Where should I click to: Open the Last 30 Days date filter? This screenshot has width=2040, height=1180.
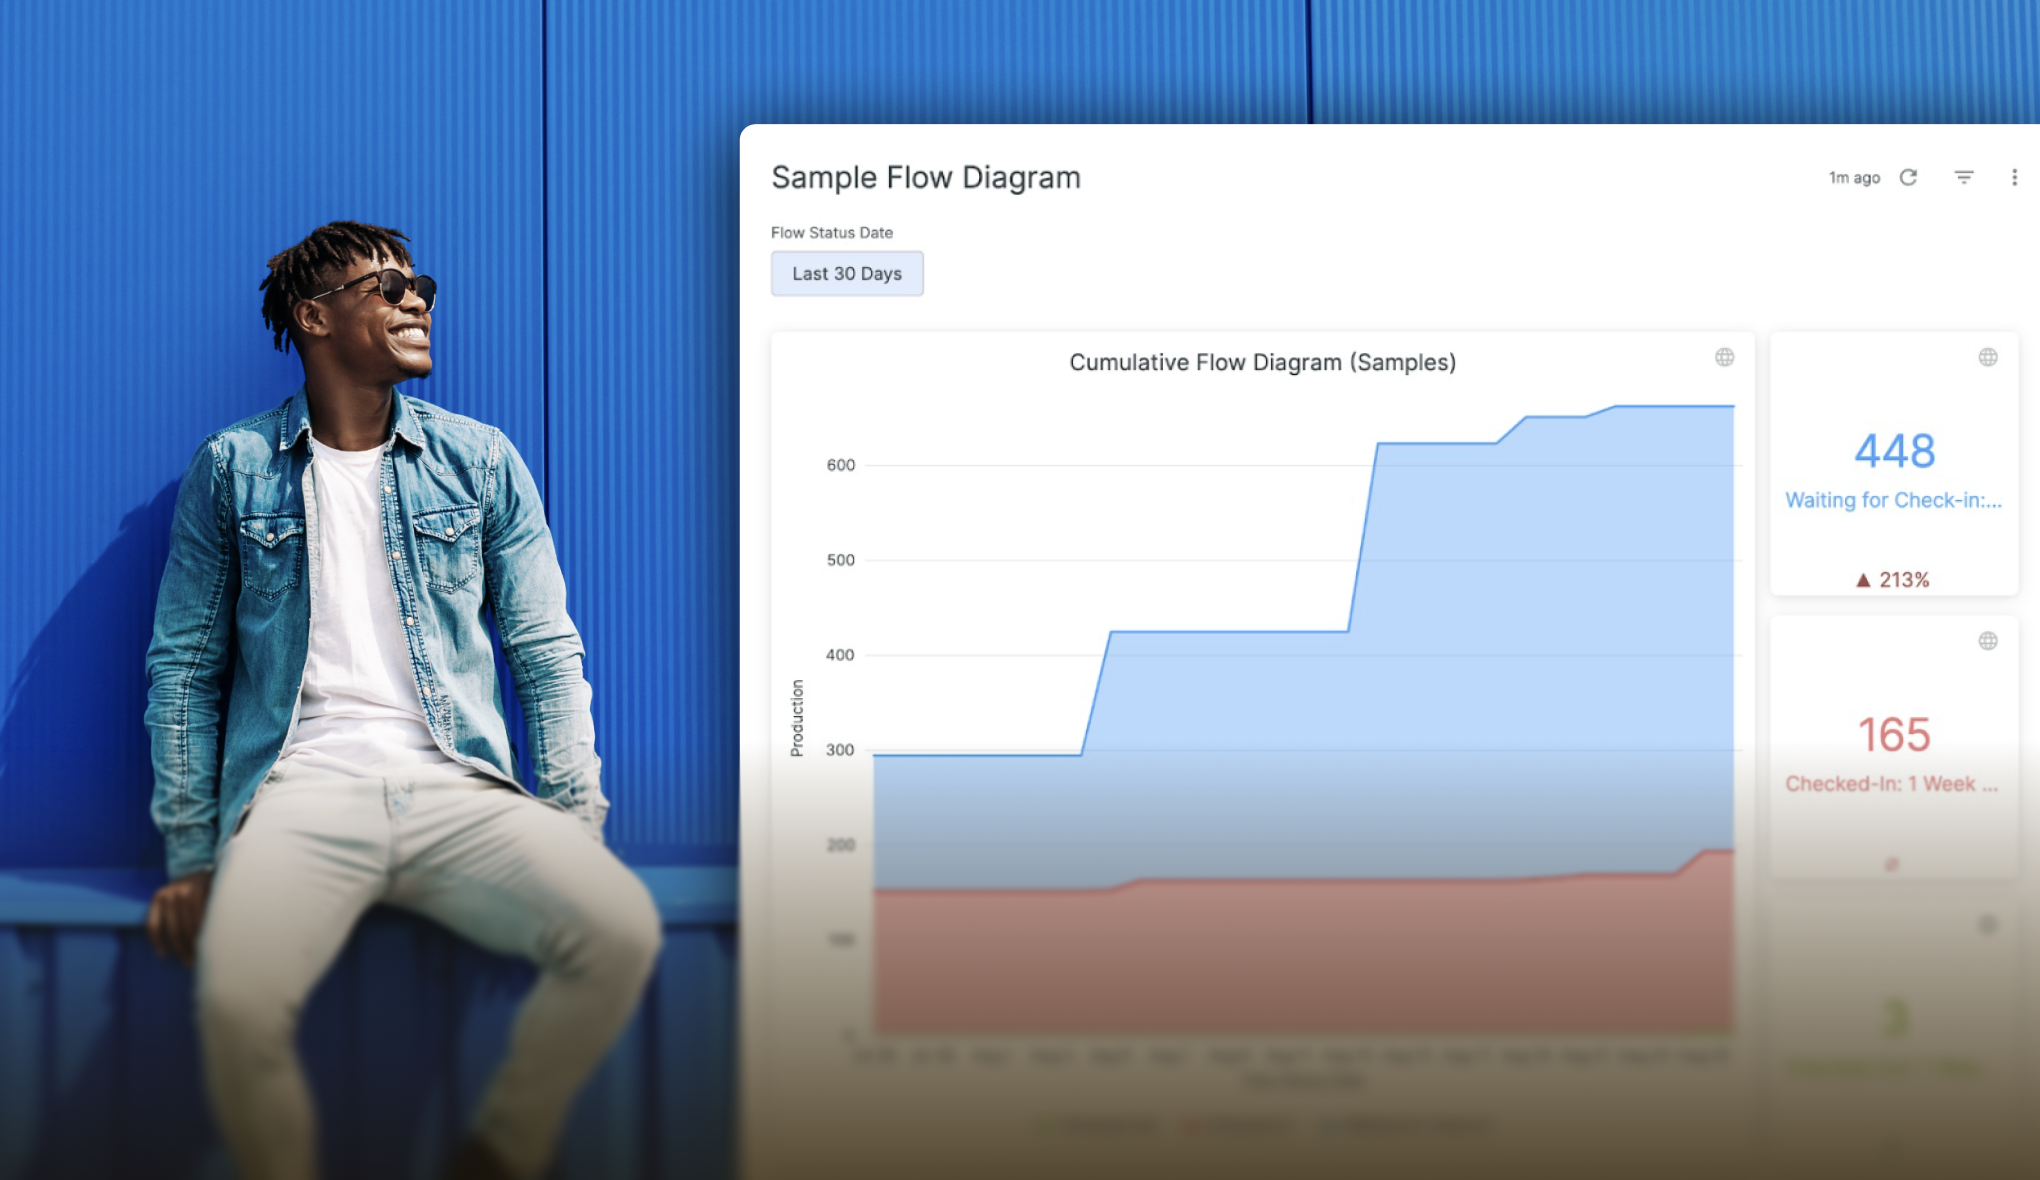[x=847, y=274]
